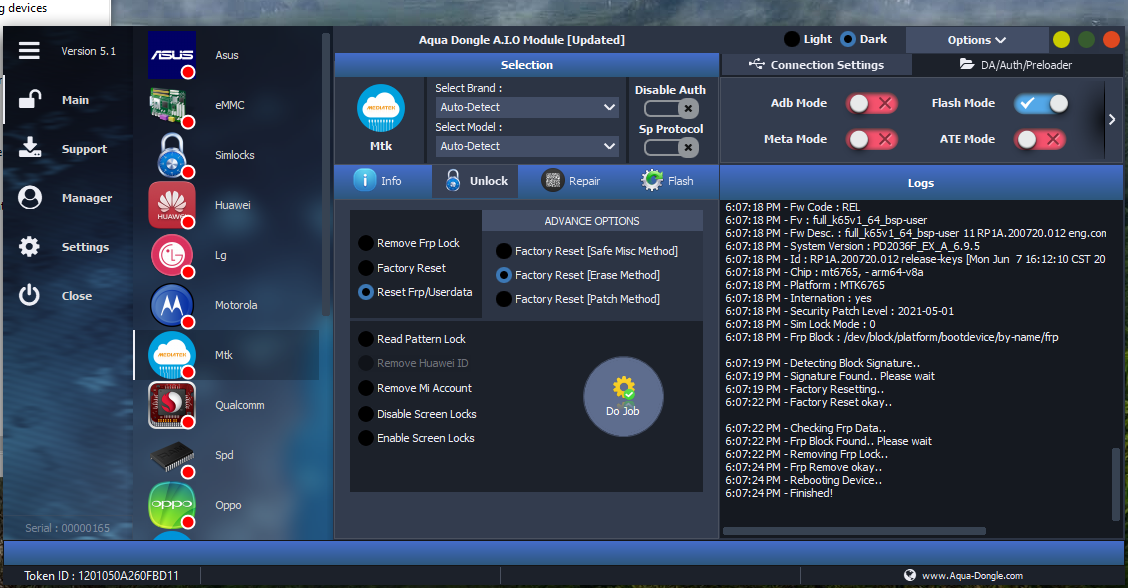Click the Logs vertical scrollbar
Image resolution: width=1128 pixels, height=588 pixels.
click(x=1116, y=484)
